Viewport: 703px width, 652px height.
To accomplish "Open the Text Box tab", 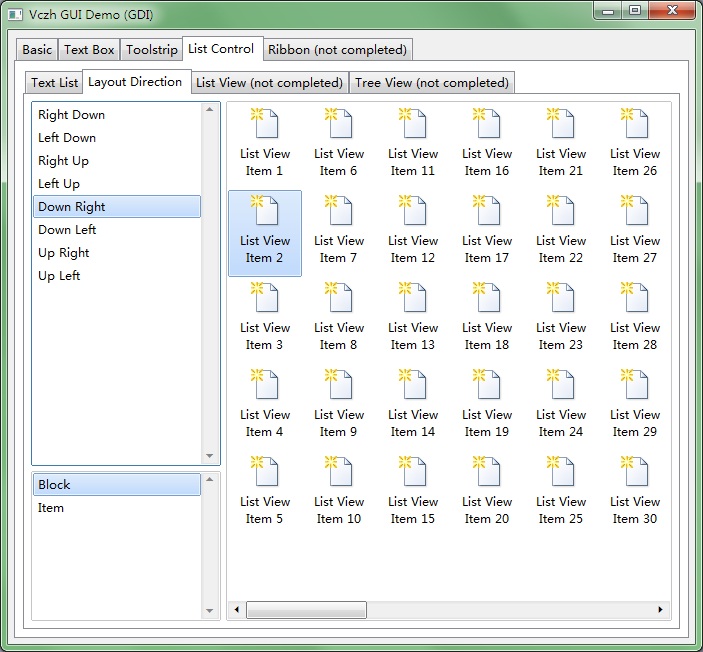I will tap(89, 49).
